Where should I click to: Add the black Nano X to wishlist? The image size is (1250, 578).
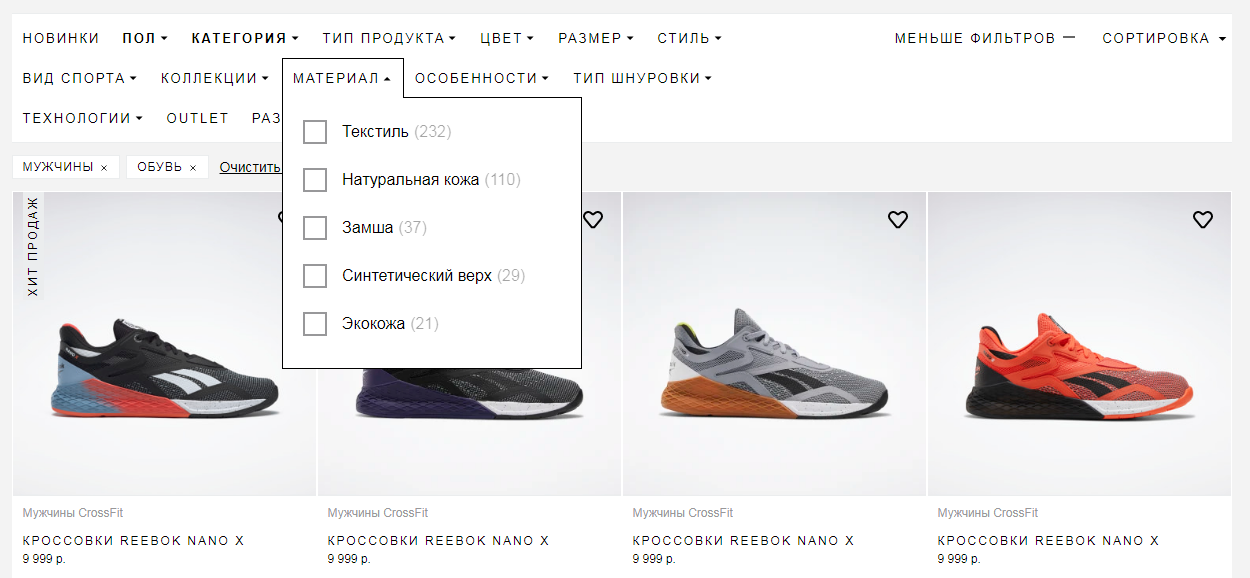coord(288,220)
